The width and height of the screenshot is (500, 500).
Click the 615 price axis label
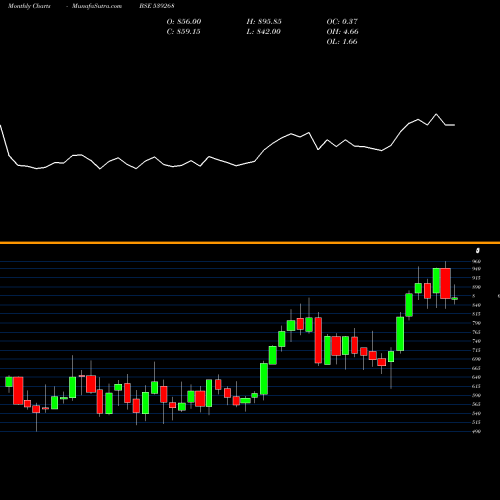coord(477,386)
